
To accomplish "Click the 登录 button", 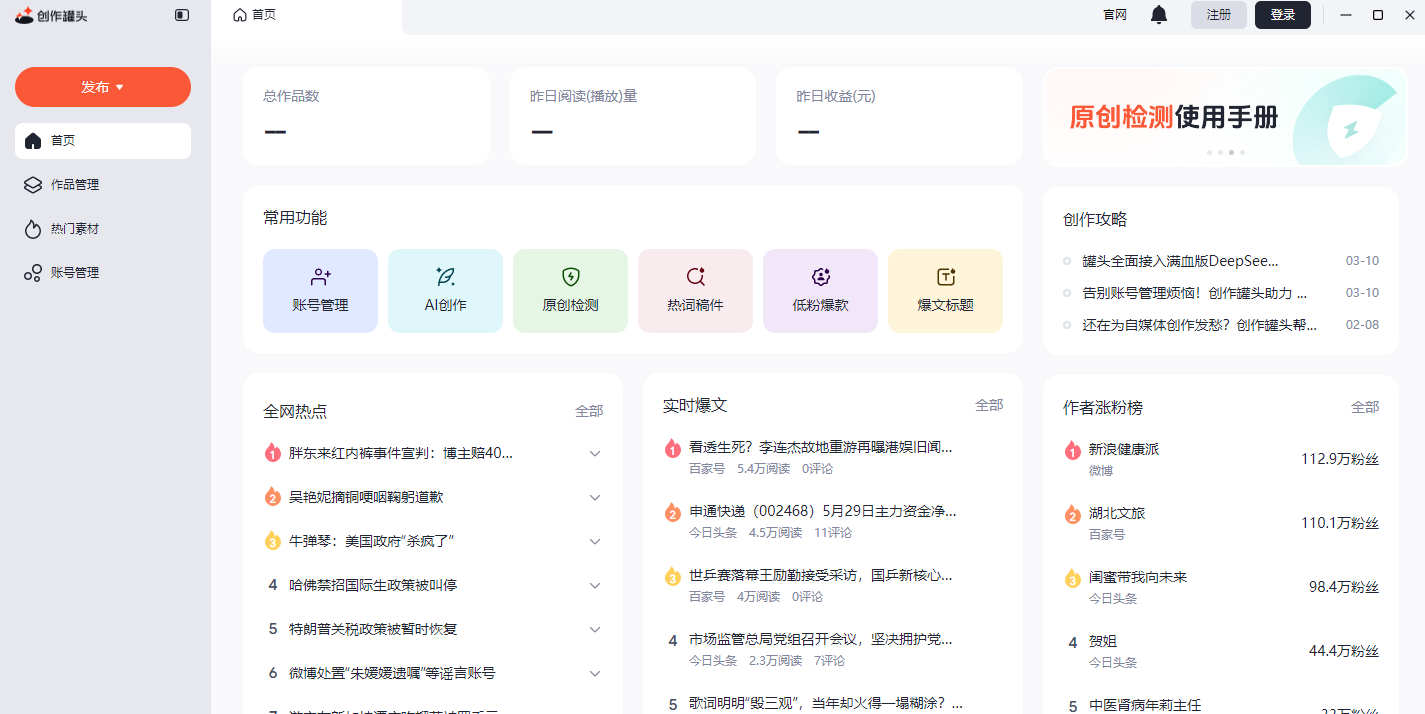I will (1282, 15).
